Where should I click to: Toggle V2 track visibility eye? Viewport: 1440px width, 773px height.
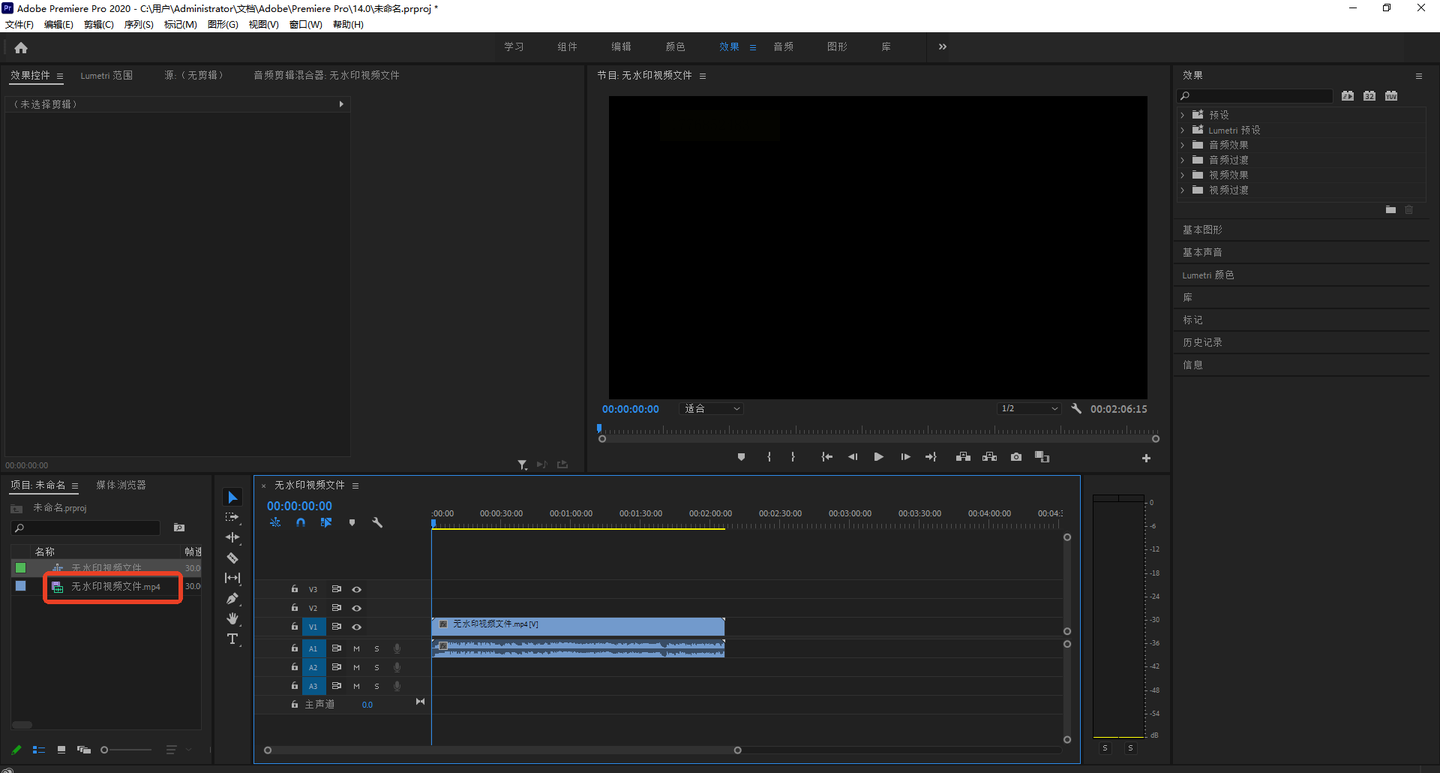(x=356, y=608)
